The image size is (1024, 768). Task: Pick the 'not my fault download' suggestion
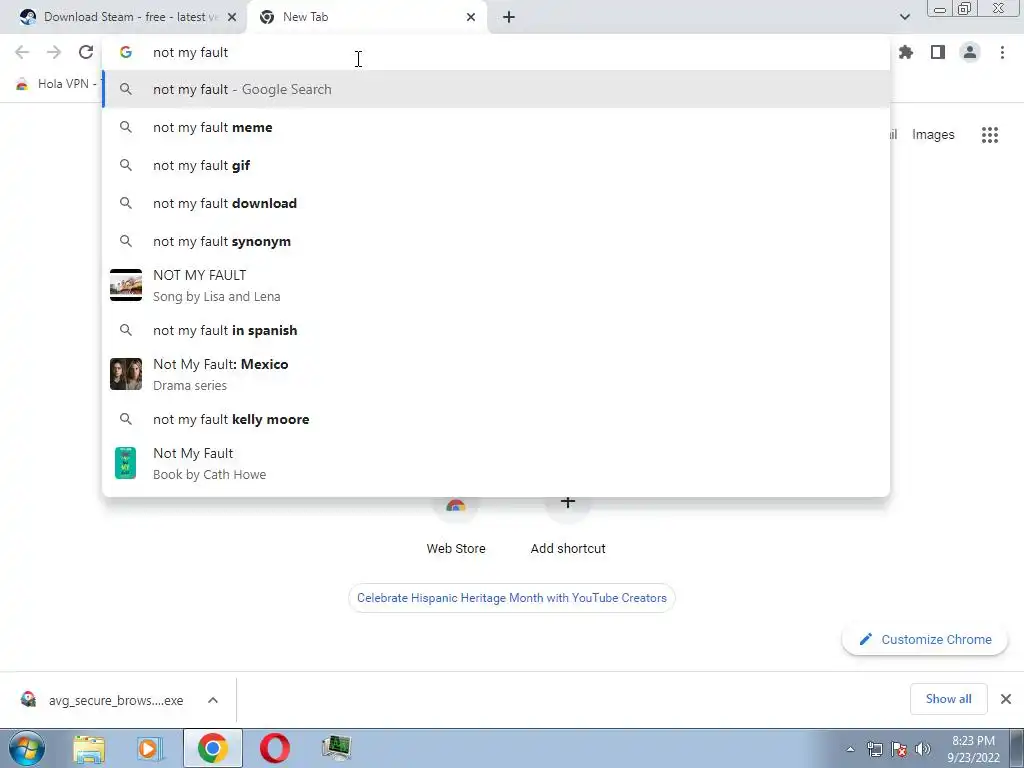pos(496,203)
